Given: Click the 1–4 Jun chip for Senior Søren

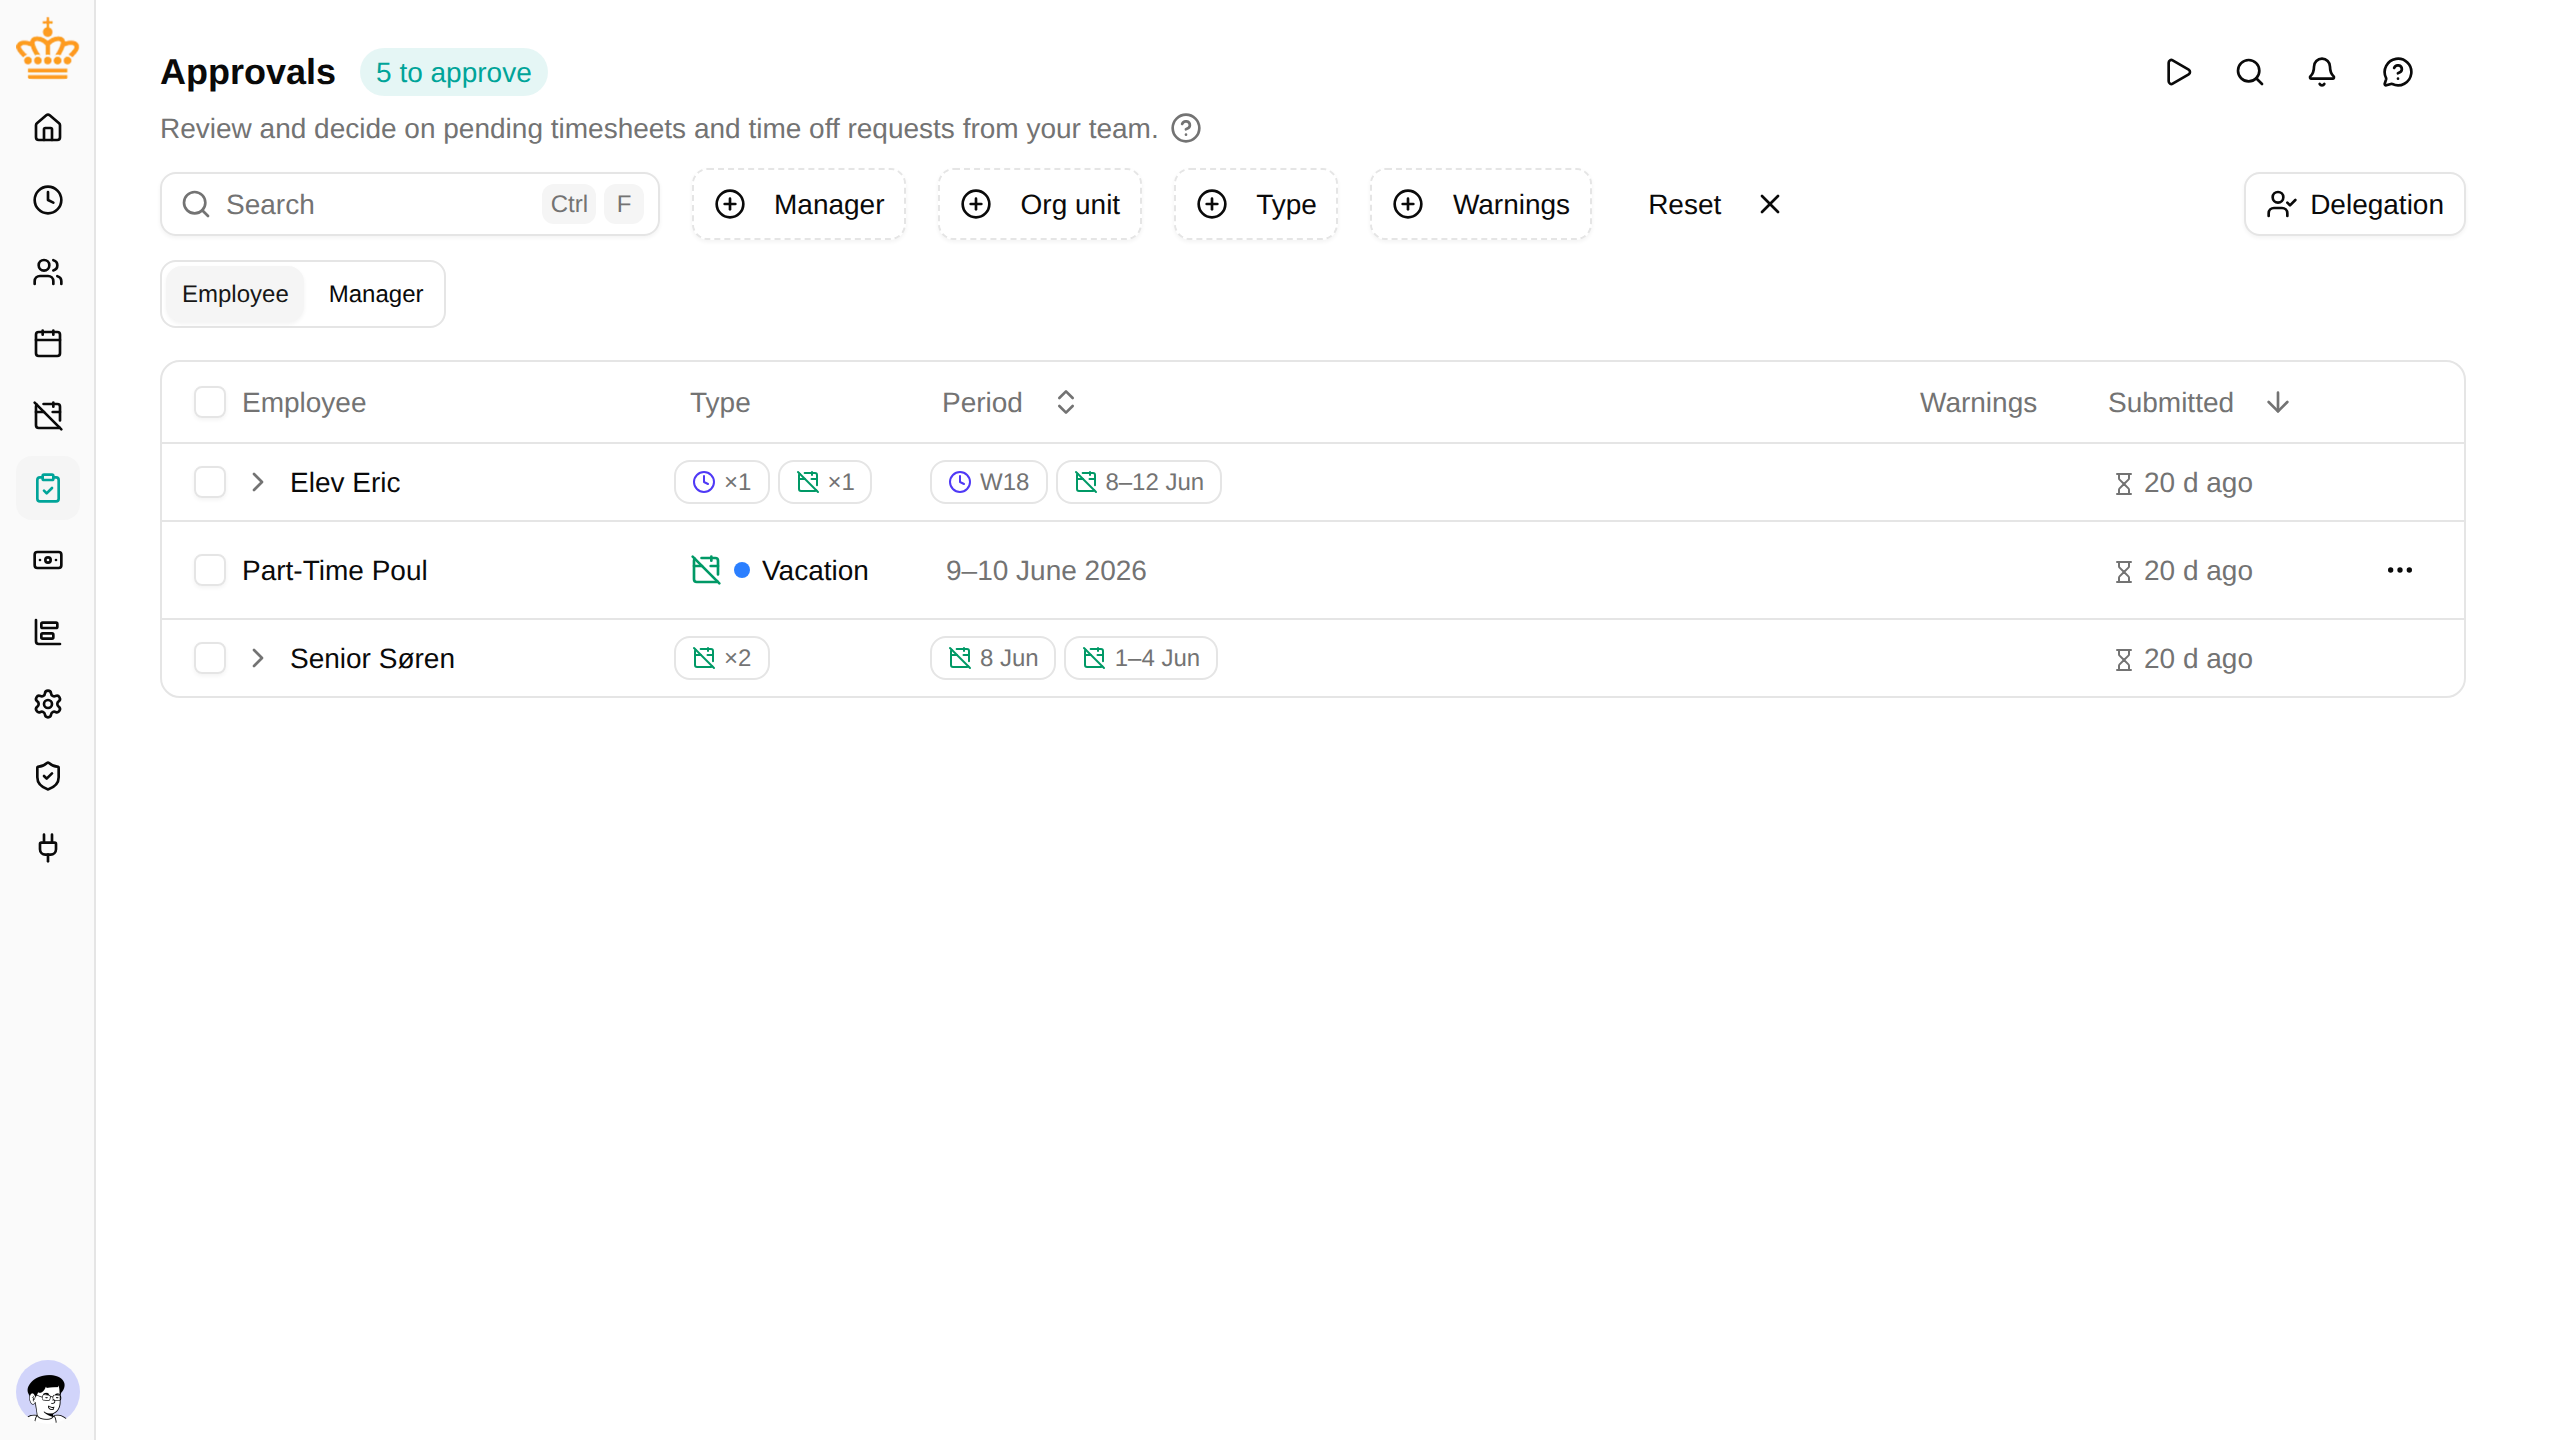Looking at the screenshot, I should click(1141, 658).
